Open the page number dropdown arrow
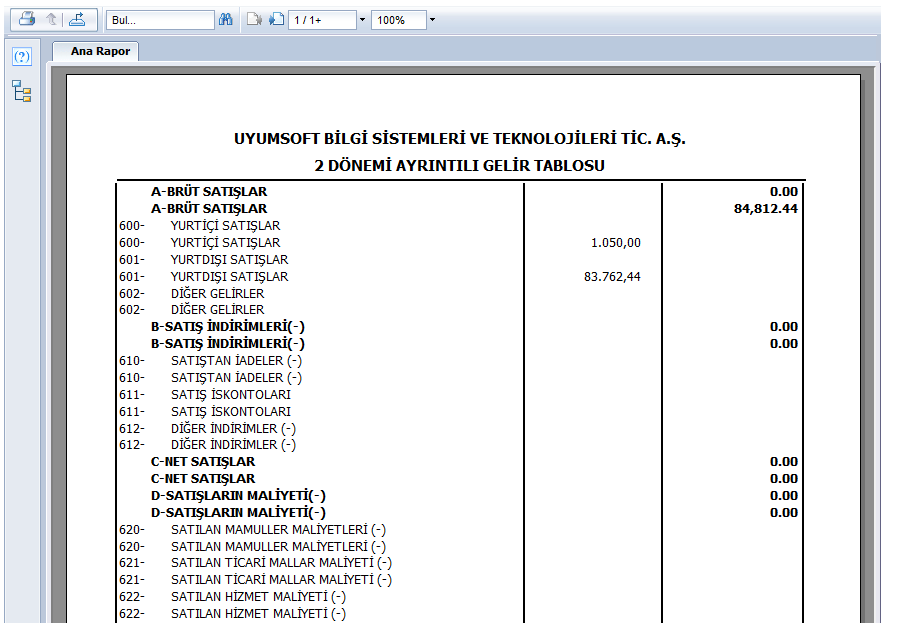Screen dimensions: 904x623 pos(362,20)
